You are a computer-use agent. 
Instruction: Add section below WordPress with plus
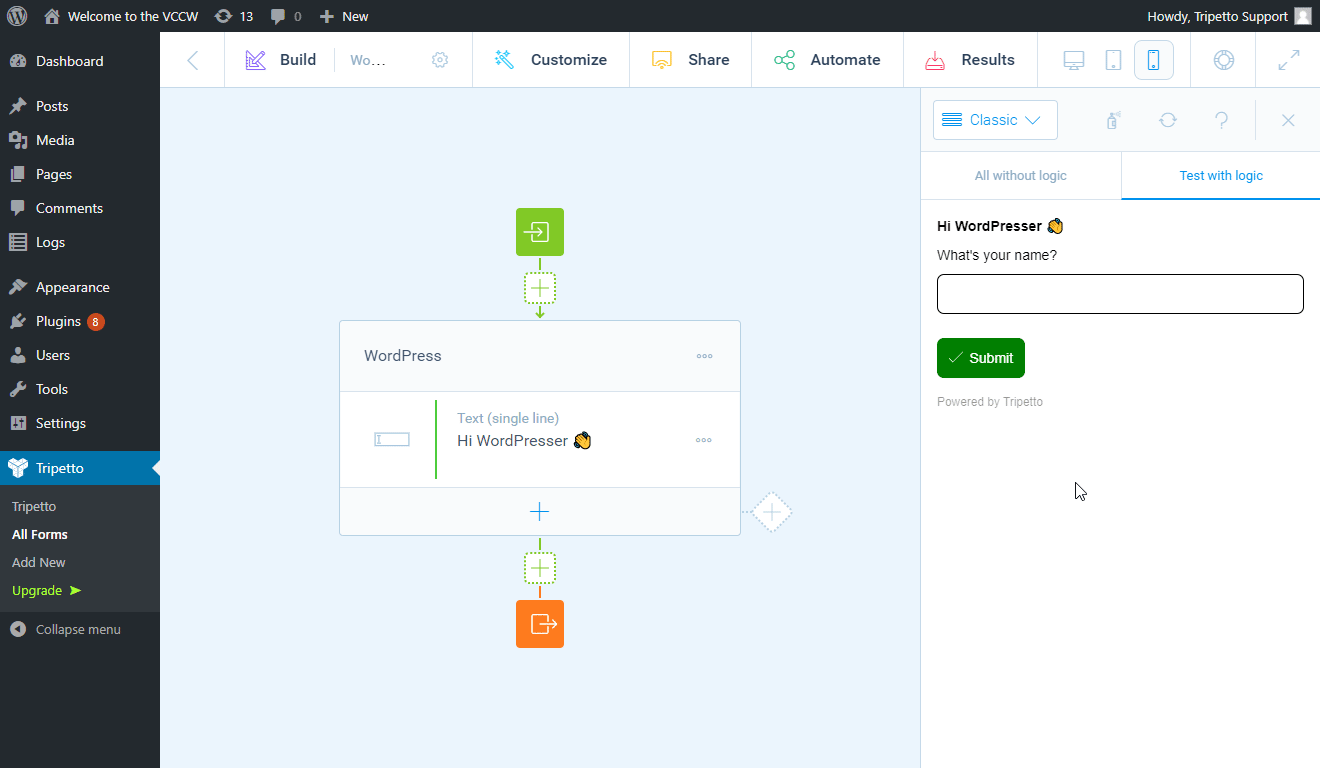(540, 568)
